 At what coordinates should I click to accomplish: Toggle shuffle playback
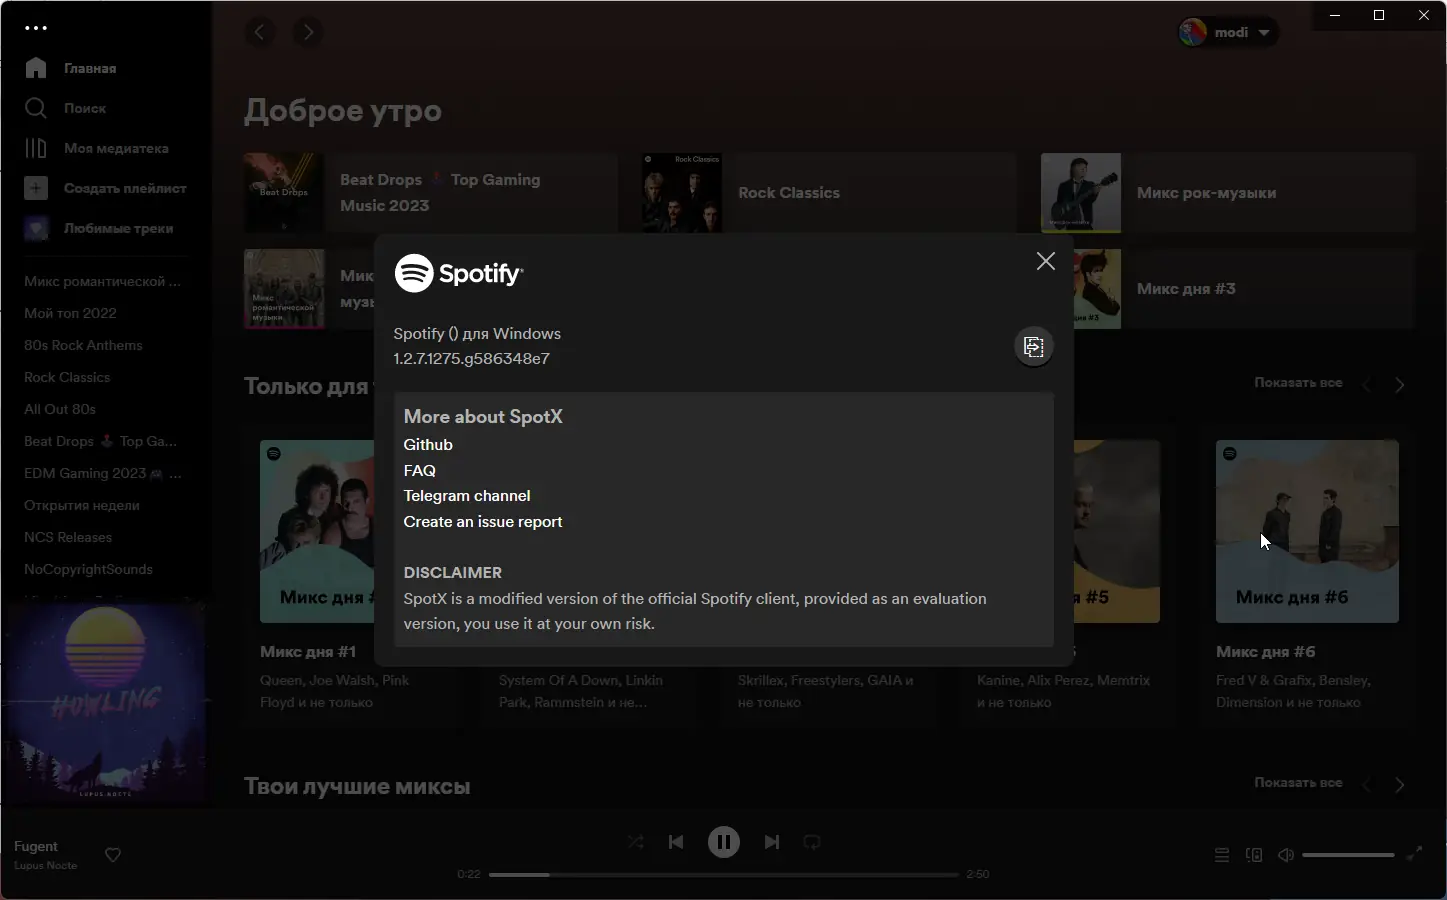(635, 842)
